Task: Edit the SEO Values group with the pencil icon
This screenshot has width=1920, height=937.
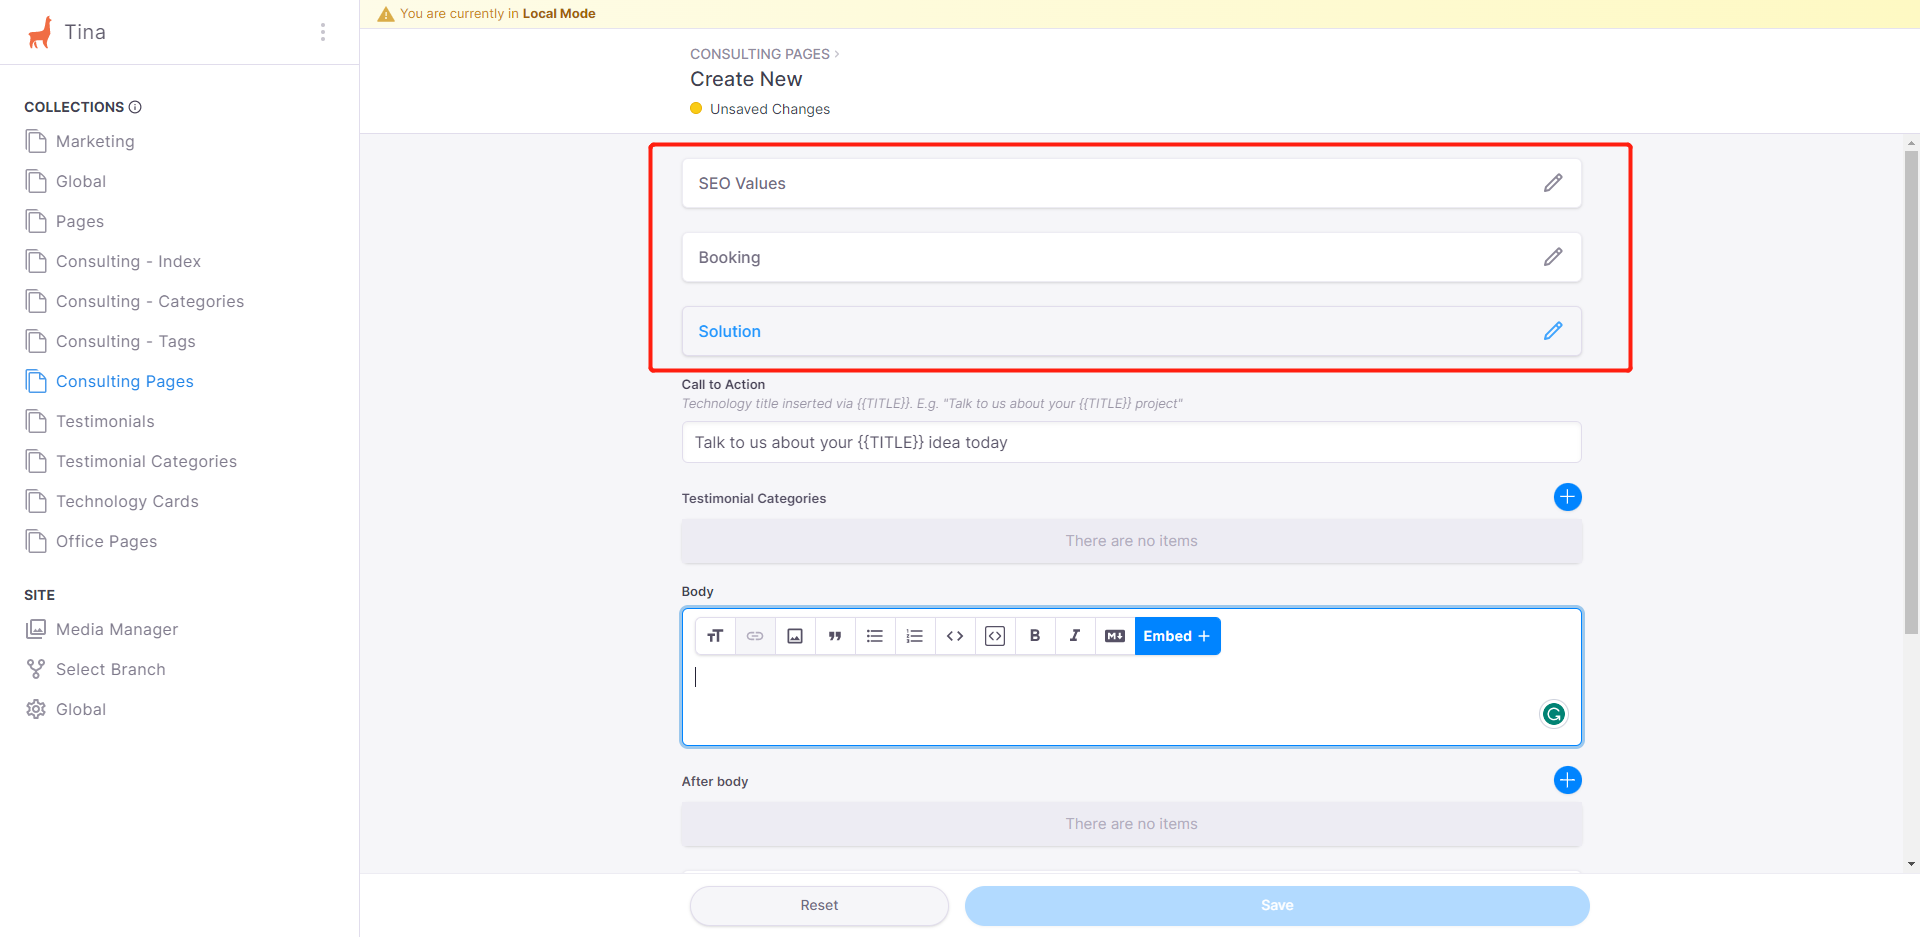Action: (x=1552, y=182)
